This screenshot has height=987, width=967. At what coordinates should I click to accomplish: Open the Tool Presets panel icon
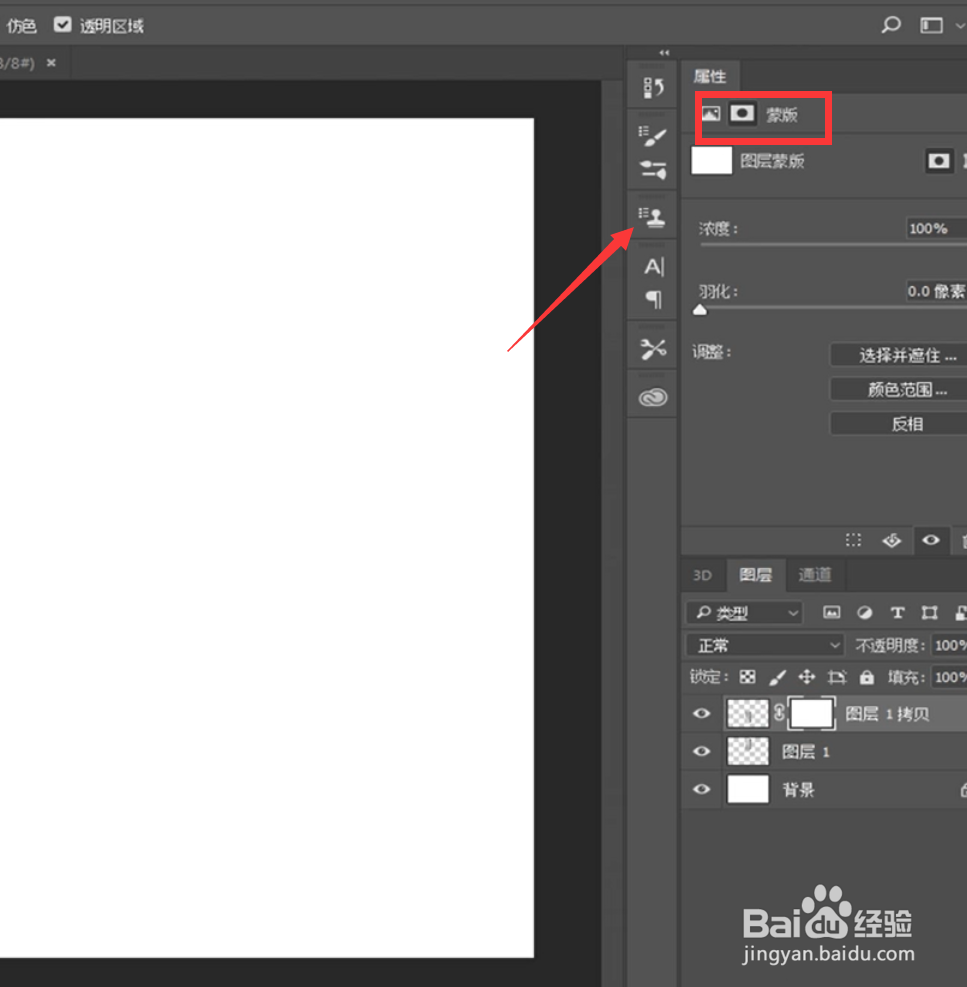[653, 348]
